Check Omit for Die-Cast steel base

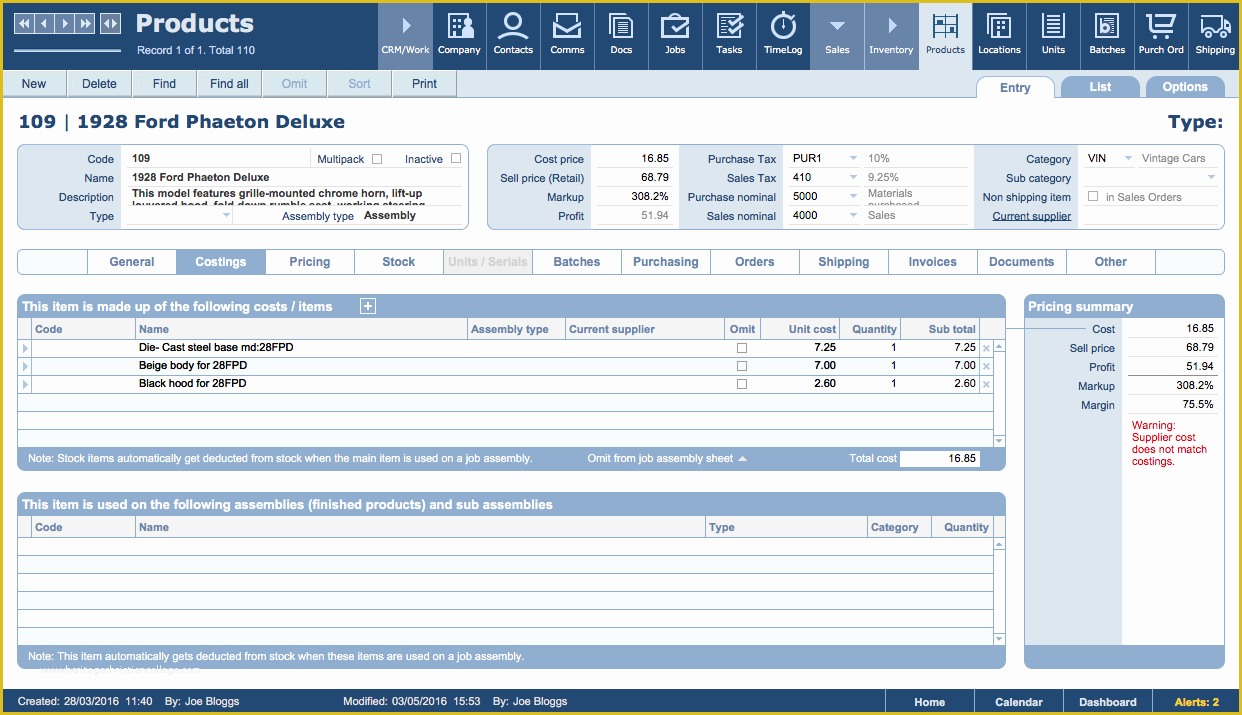click(741, 348)
